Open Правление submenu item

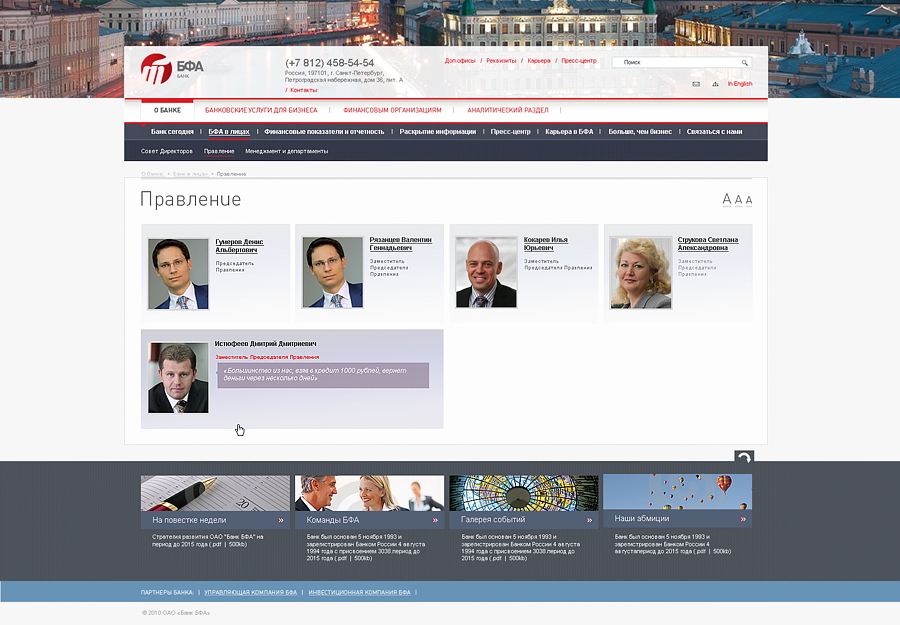tap(219, 152)
